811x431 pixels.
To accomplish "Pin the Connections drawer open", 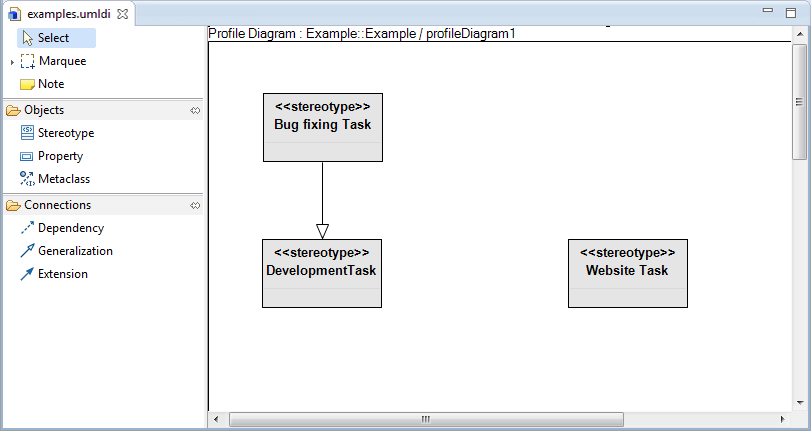I will [195, 205].
